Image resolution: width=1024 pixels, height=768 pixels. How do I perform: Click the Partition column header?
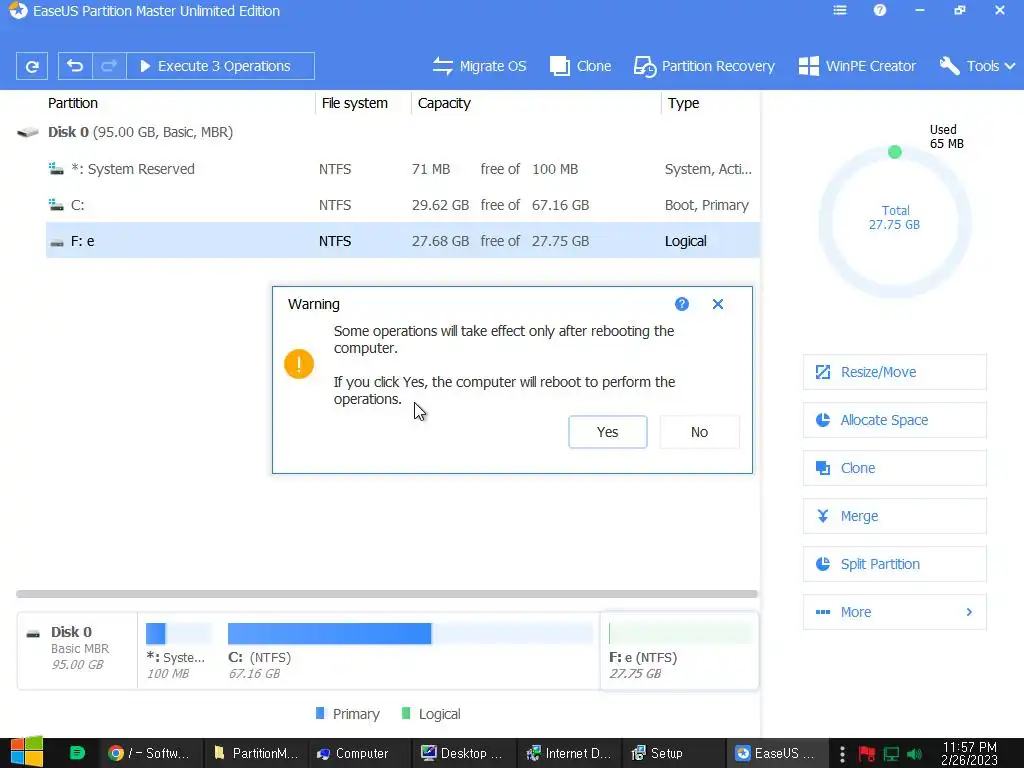[72, 103]
